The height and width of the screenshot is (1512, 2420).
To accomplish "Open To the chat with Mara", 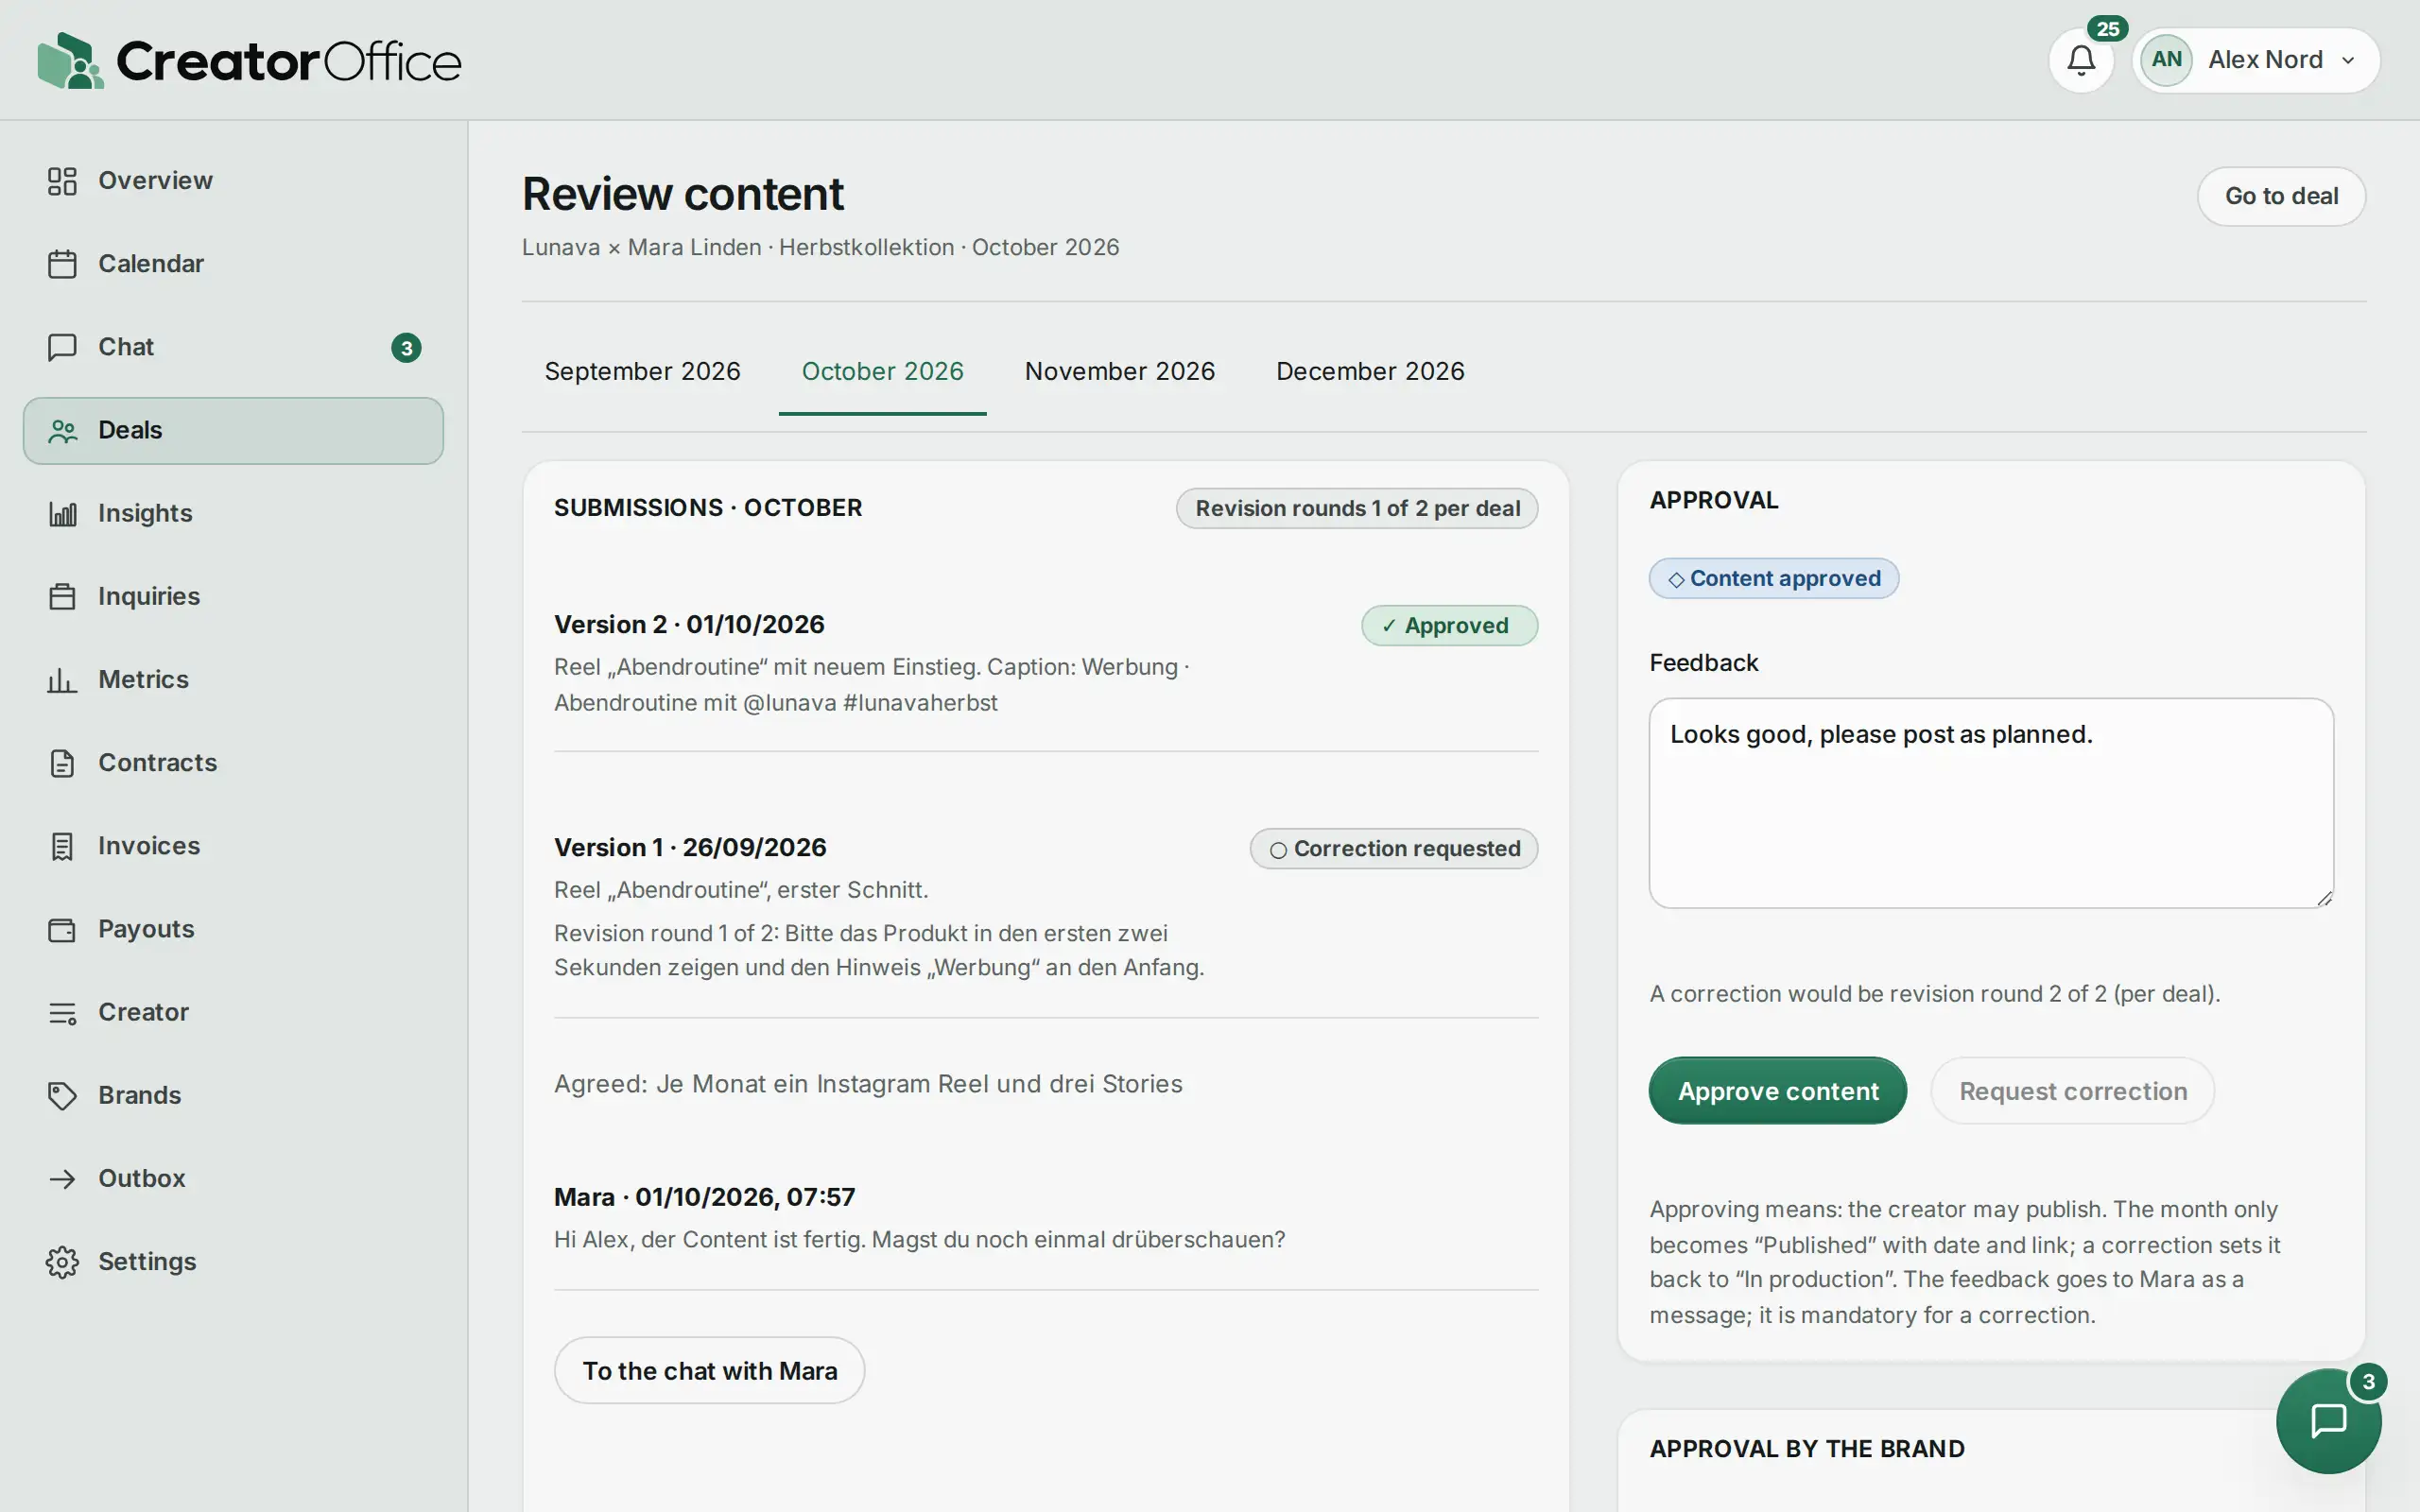I will click(709, 1370).
